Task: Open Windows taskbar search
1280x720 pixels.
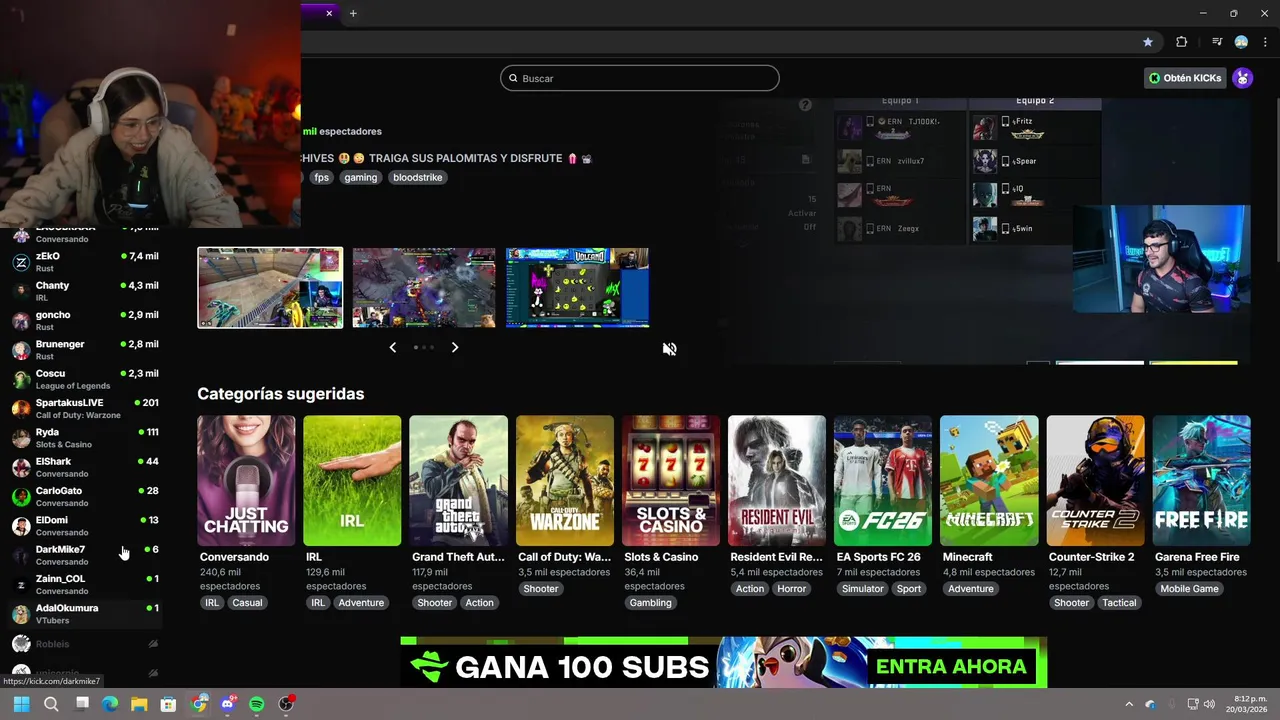Action: [x=51, y=704]
